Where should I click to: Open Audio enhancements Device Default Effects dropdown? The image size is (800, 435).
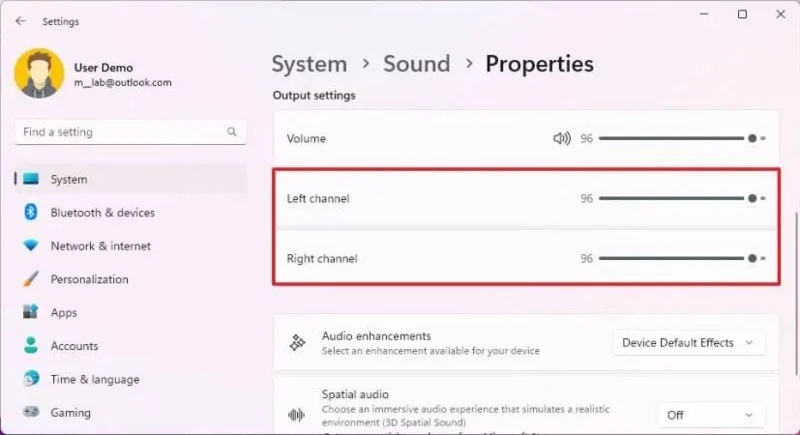pyautogui.click(x=688, y=343)
